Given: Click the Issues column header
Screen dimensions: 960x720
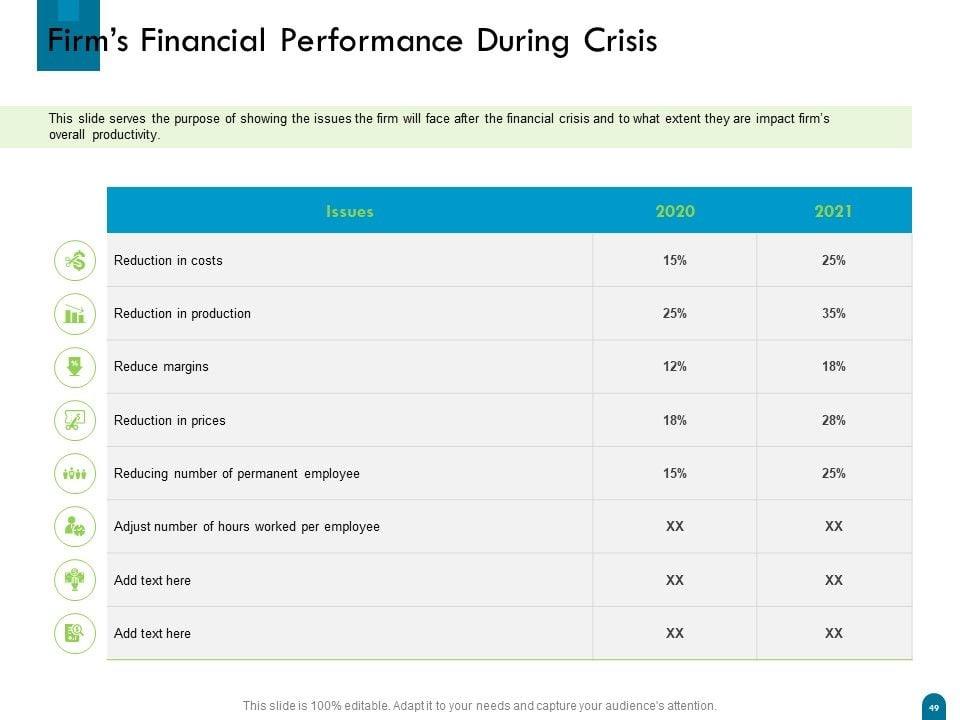Looking at the screenshot, I should (350, 211).
